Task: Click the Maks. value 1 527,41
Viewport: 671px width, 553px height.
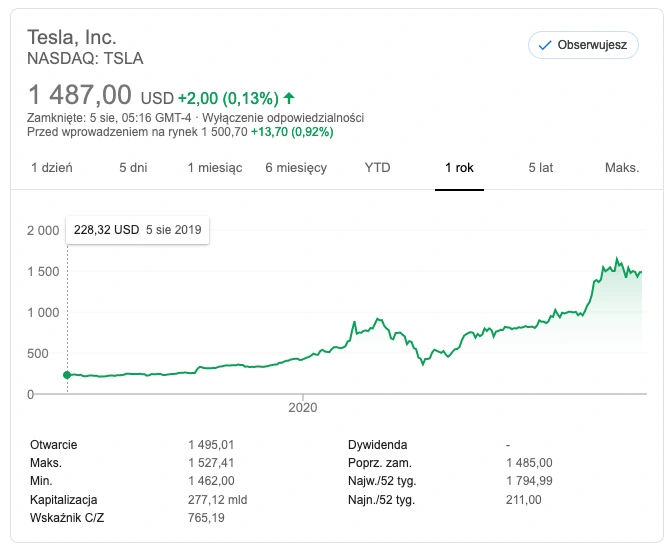Action: pos(211,463)
